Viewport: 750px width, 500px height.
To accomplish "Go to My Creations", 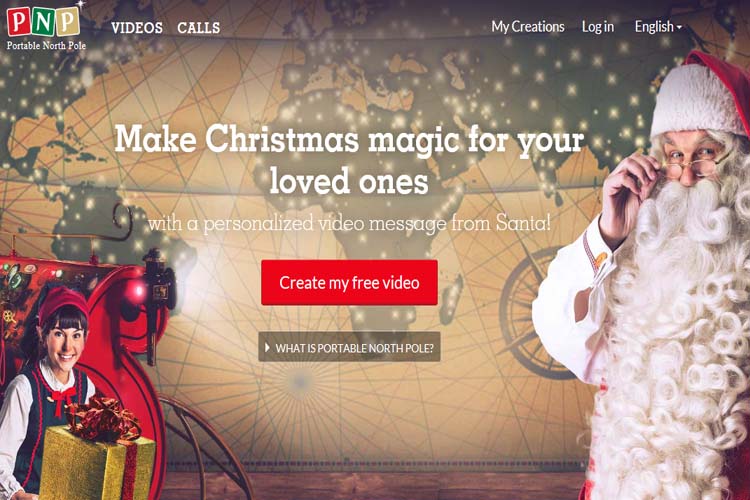I will click(528, 27).
